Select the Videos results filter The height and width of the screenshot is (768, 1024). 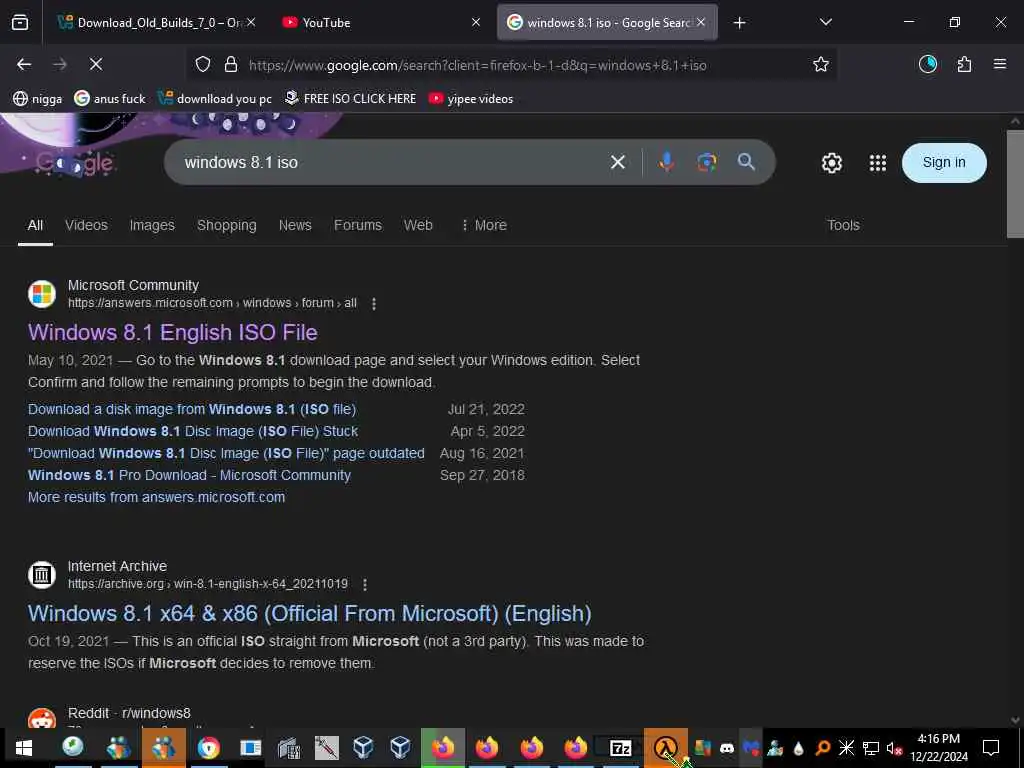pyautogui.click(x=86, y=225)
